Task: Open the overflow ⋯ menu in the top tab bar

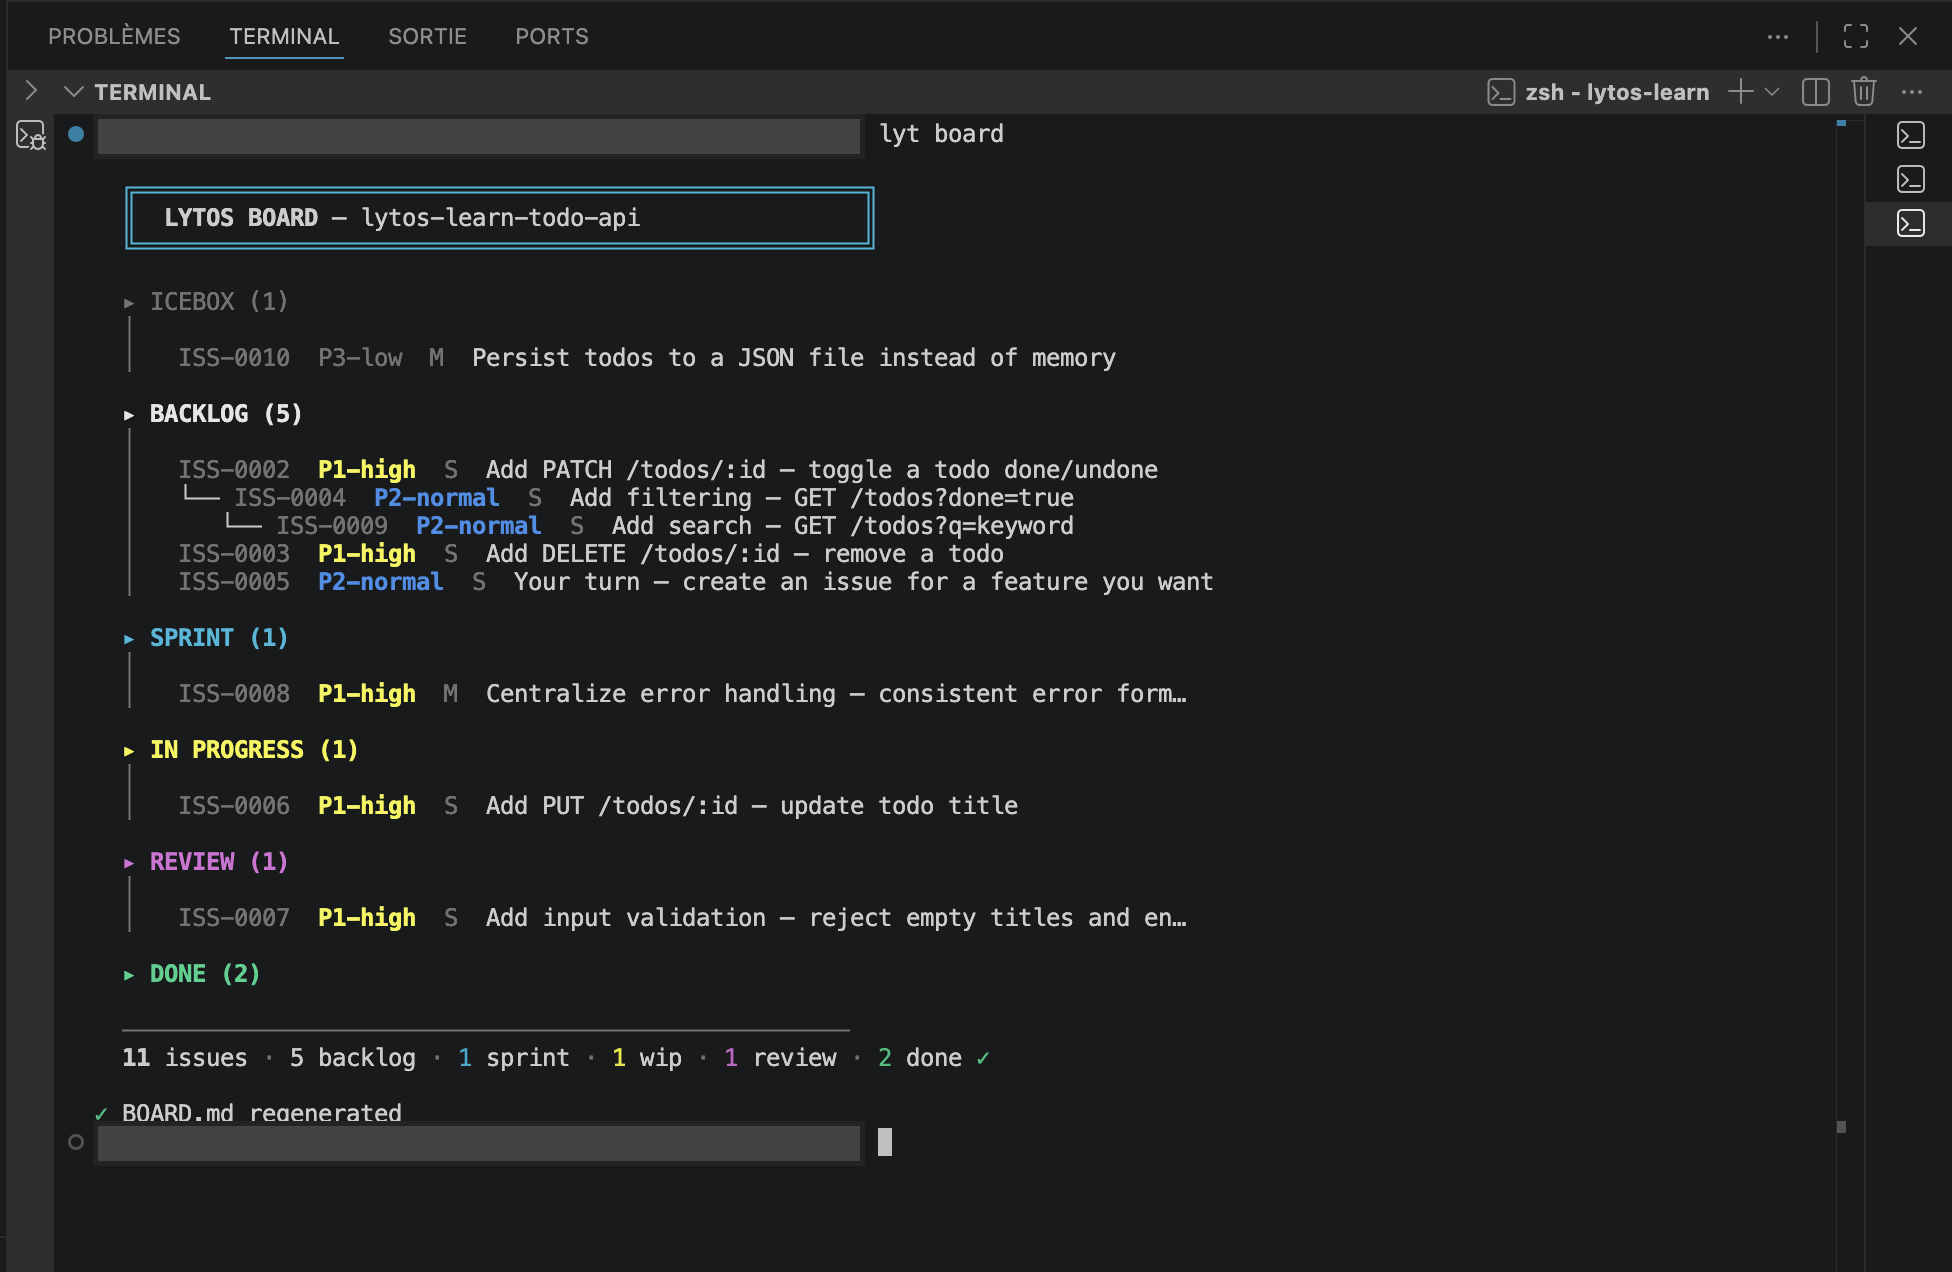Action: click(x=1778, y=36)
